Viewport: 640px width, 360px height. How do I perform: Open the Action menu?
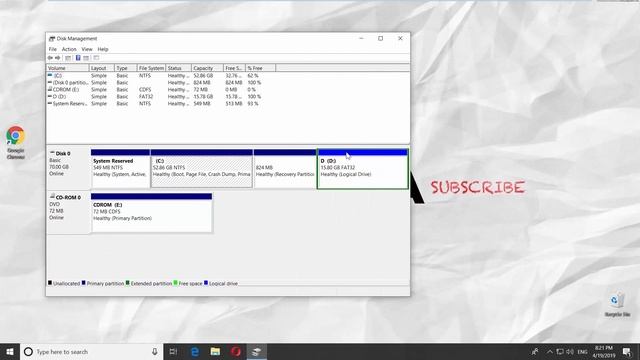pyautogui.click(x=69, y=49)
